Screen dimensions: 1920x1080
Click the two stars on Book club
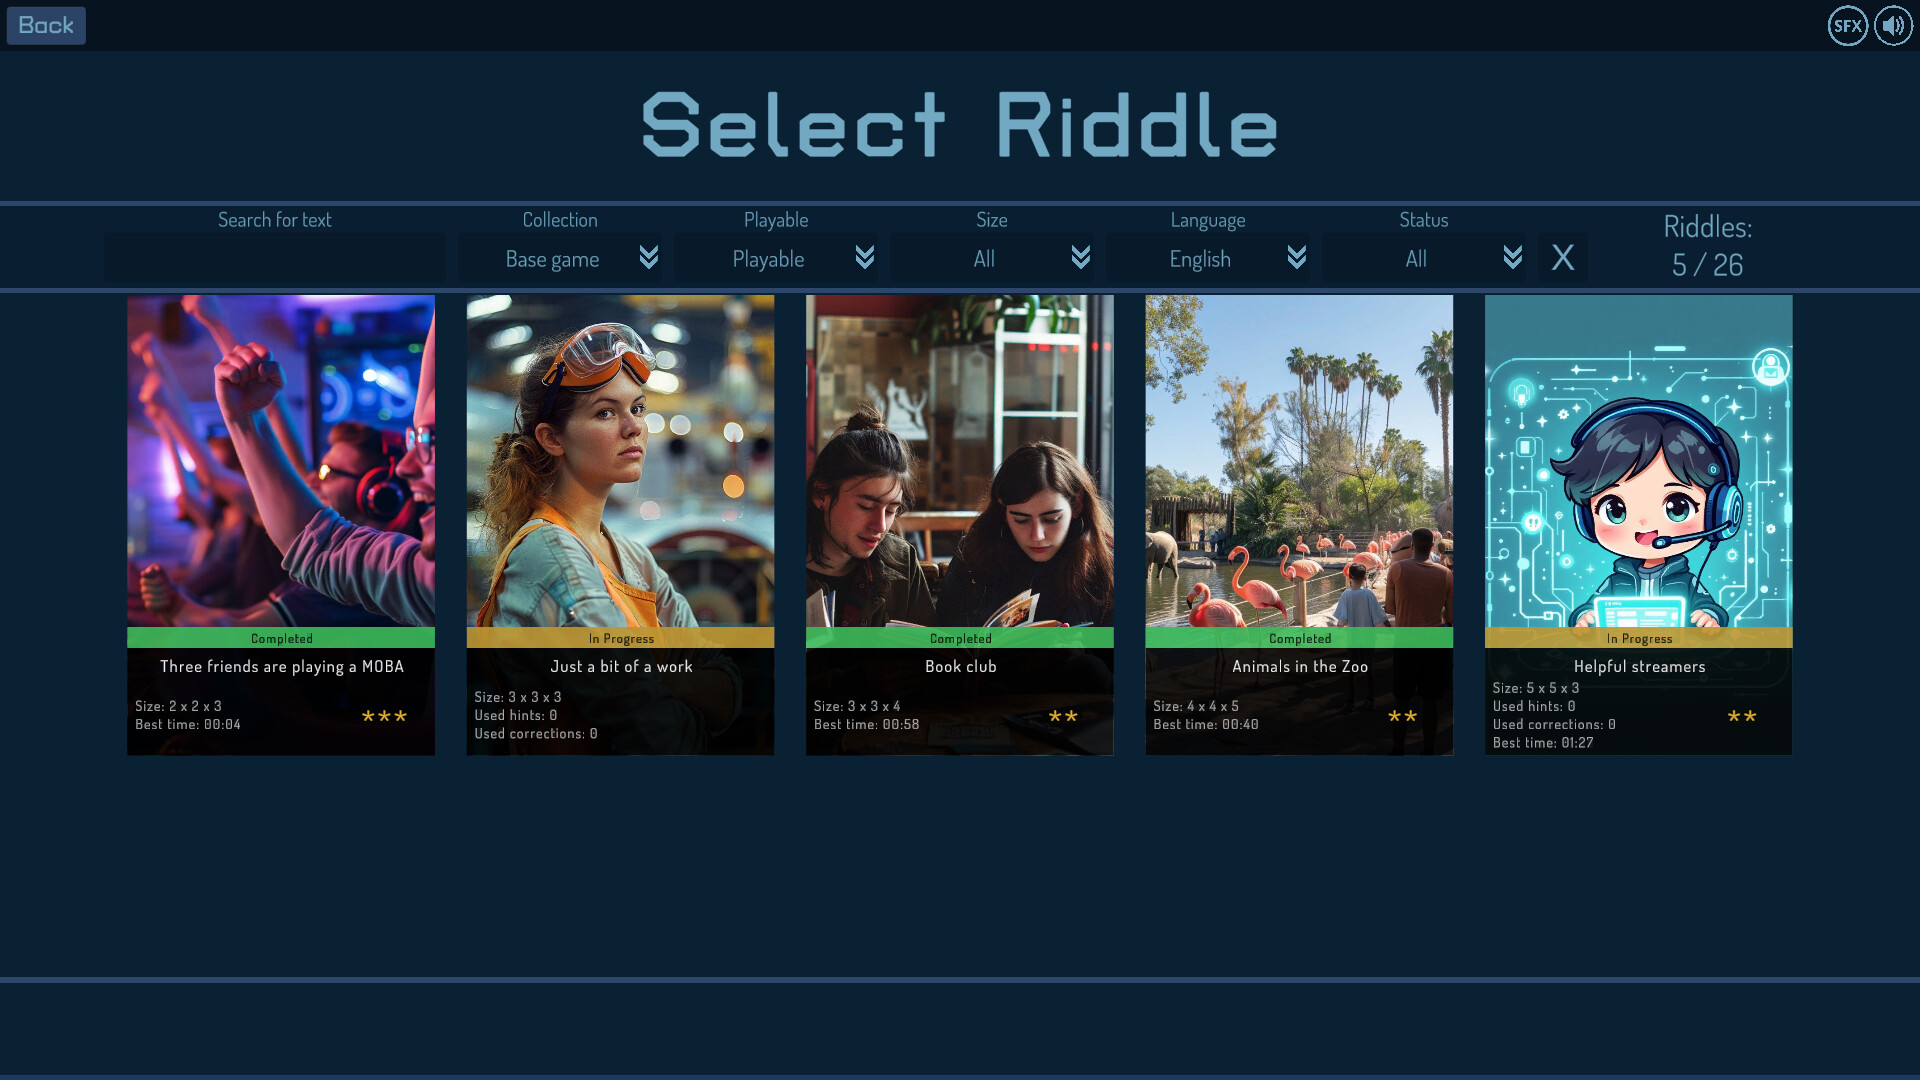1063,716
